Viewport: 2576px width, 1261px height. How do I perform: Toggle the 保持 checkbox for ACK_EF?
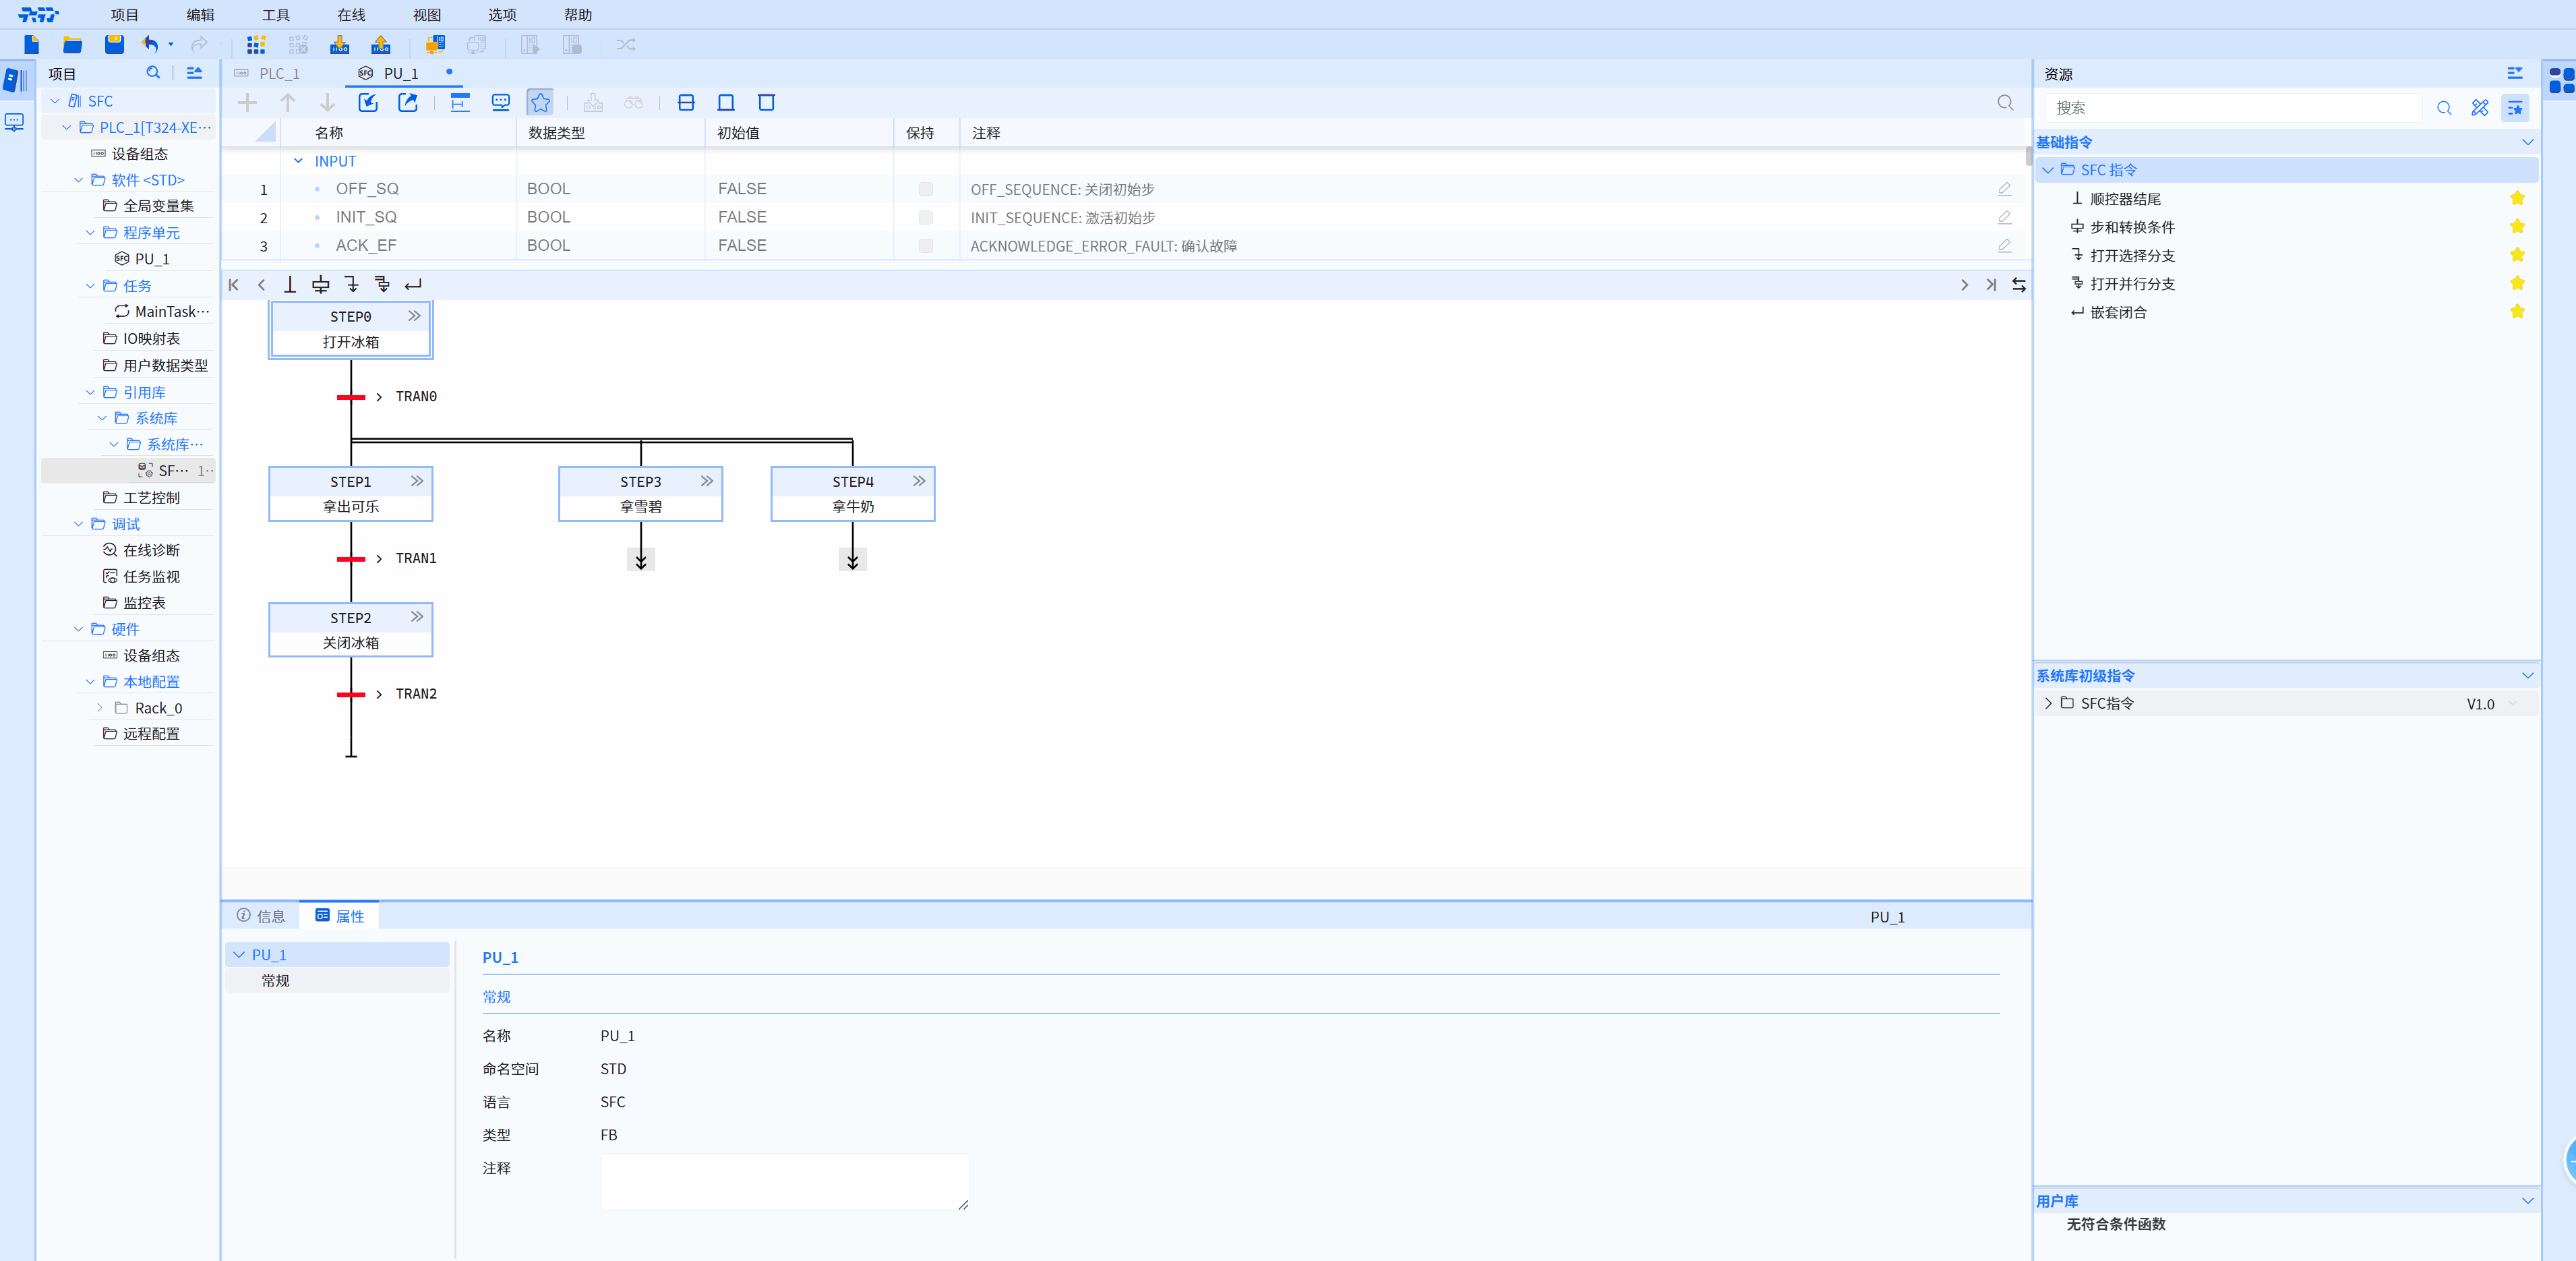coord(925,246)
